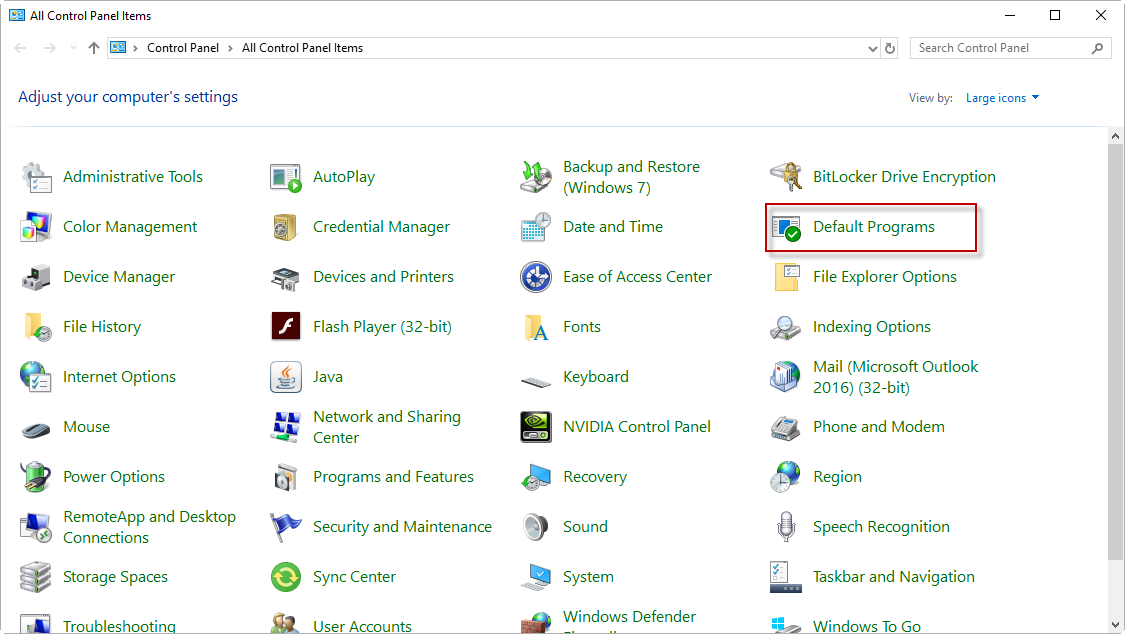1125x634 pixels.
Task: Open the Color Management icon
Action: click(x=37, y=227)
